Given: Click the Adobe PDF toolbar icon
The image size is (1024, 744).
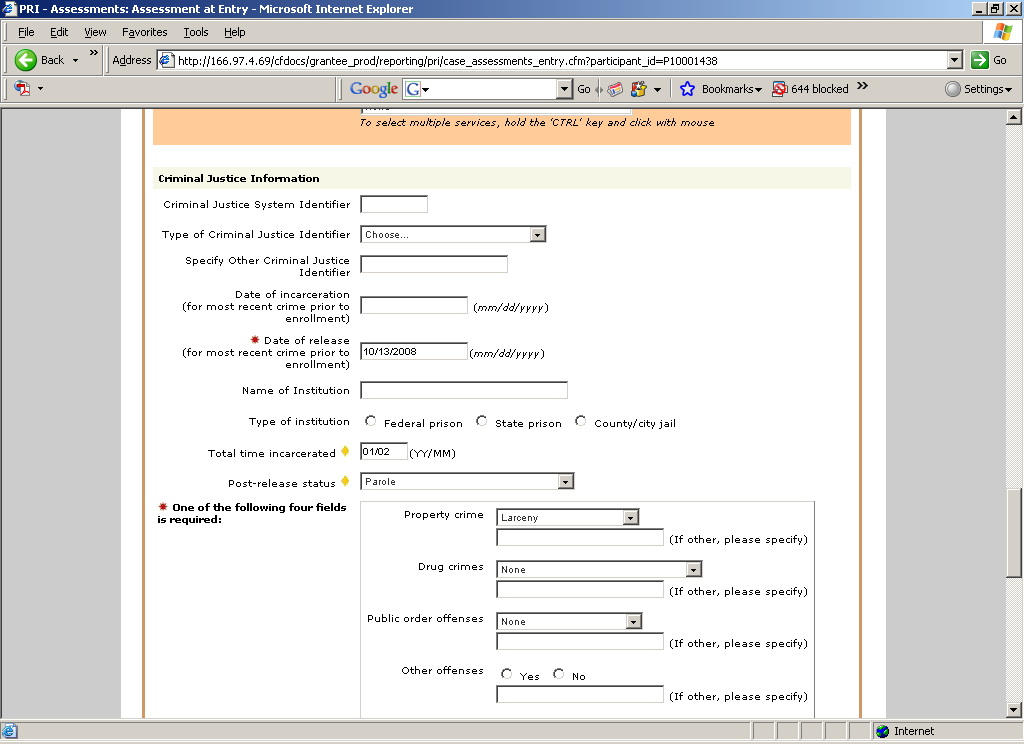Looking at the screenshot, I should coord(22,88).
